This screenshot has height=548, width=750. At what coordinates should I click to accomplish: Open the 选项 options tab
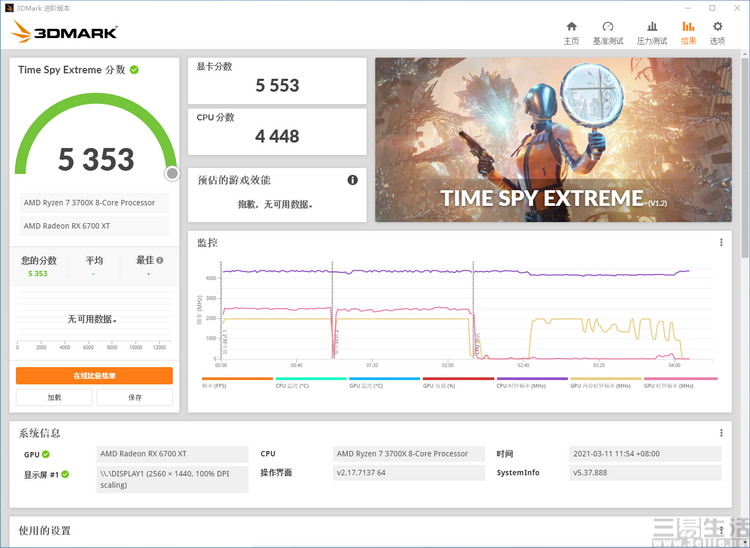pos(717,33)
